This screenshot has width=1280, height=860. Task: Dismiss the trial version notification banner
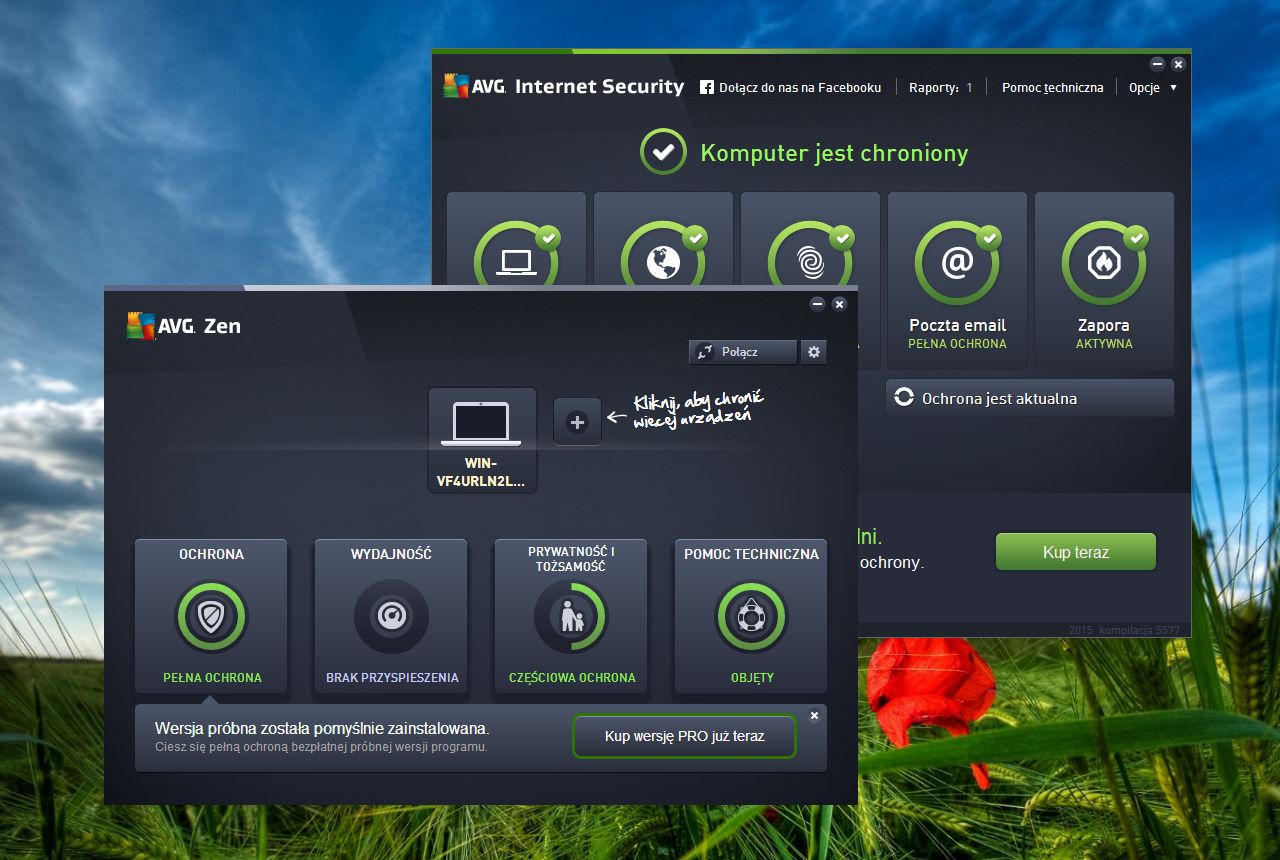click(814, 716)
